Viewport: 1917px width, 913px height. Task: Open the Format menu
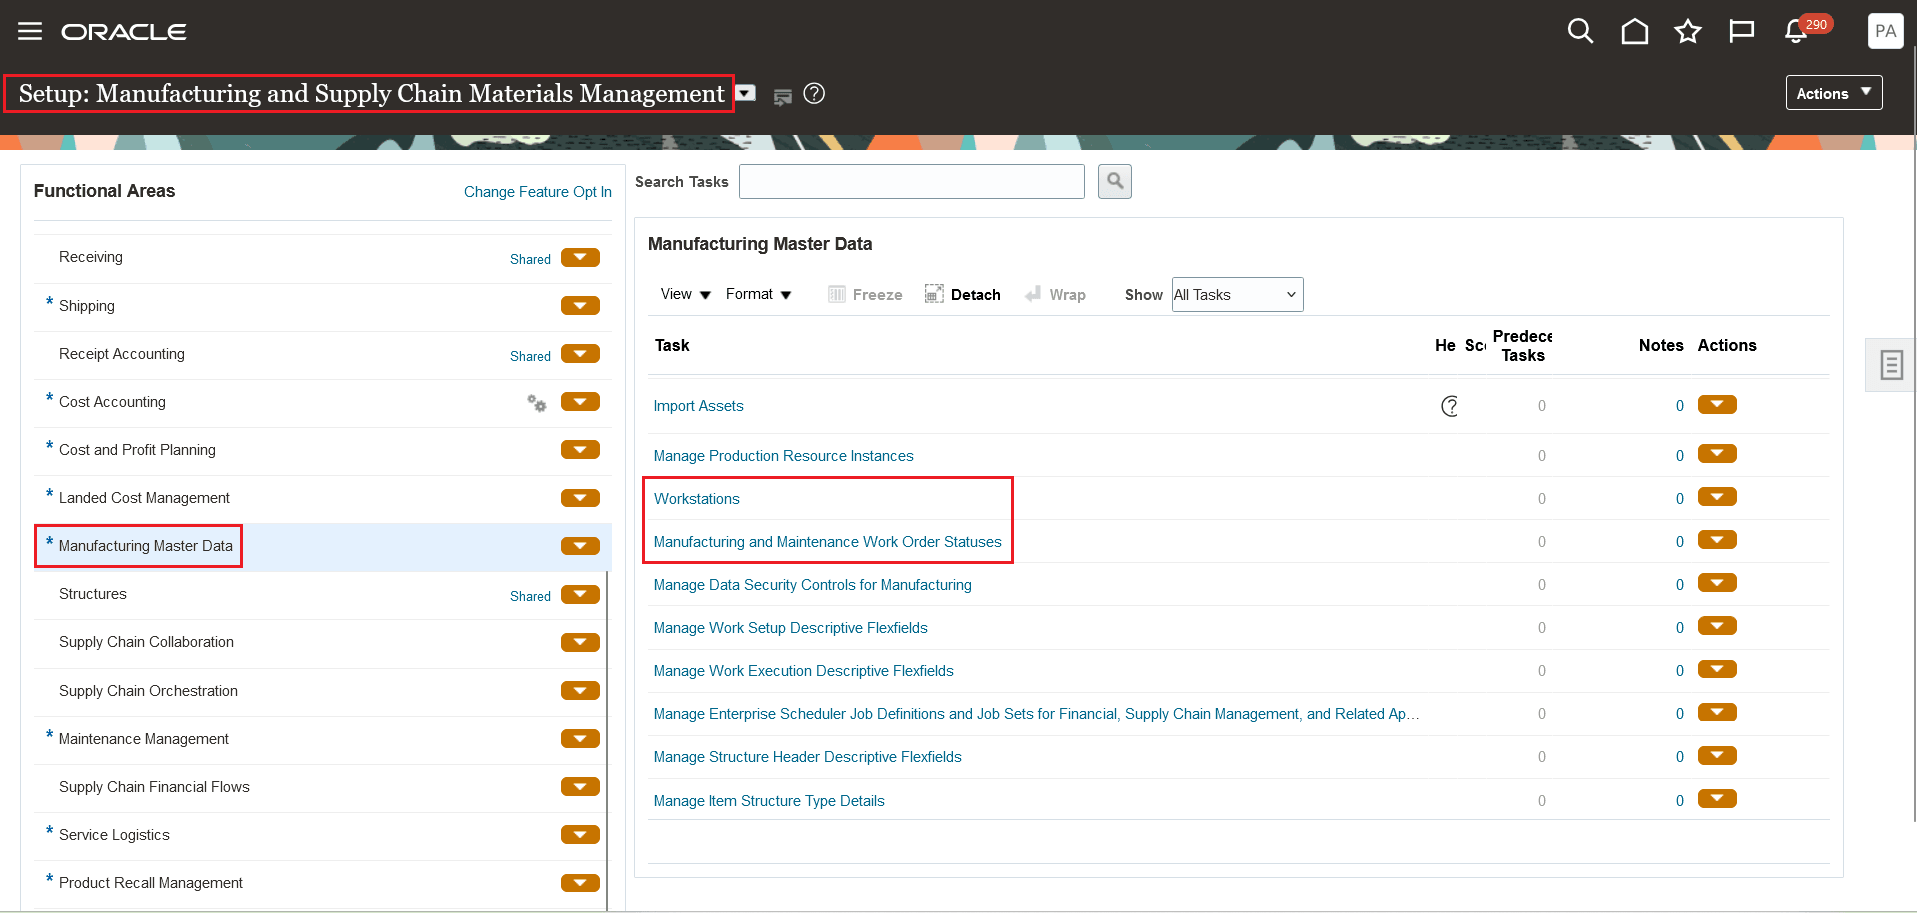coord(759,294)
